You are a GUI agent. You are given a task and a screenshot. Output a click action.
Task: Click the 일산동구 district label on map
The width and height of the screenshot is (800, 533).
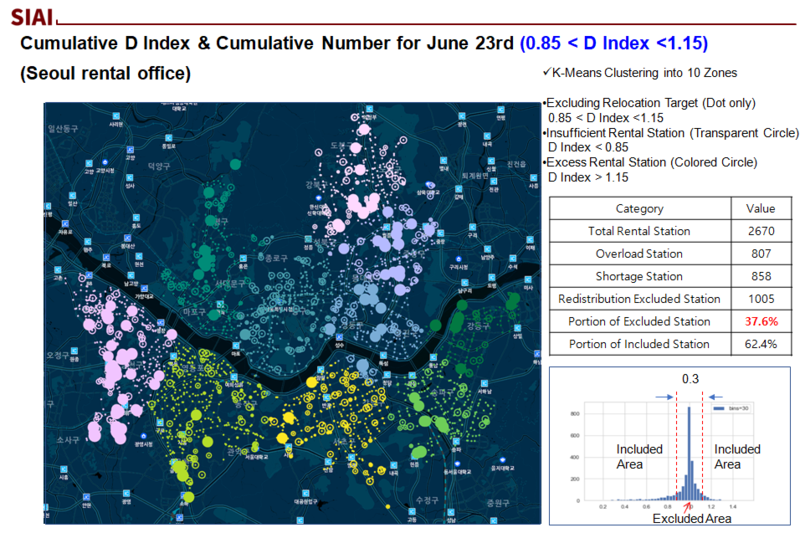tap(62, 128)
